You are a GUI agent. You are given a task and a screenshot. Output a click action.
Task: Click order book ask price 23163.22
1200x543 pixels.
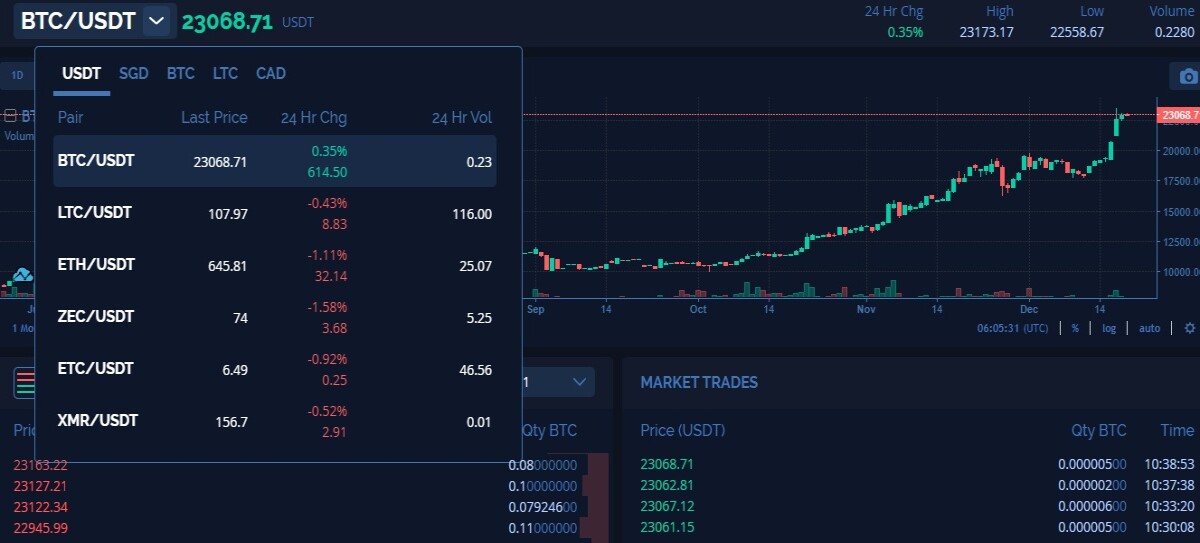coord(41,465)
